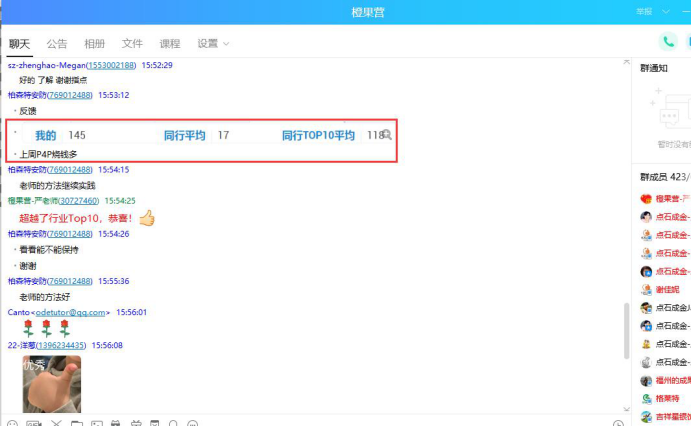Open the title bar chevron menu
Image resolution: width=691 pixels, height=427 pixels.
click(666, 11)
